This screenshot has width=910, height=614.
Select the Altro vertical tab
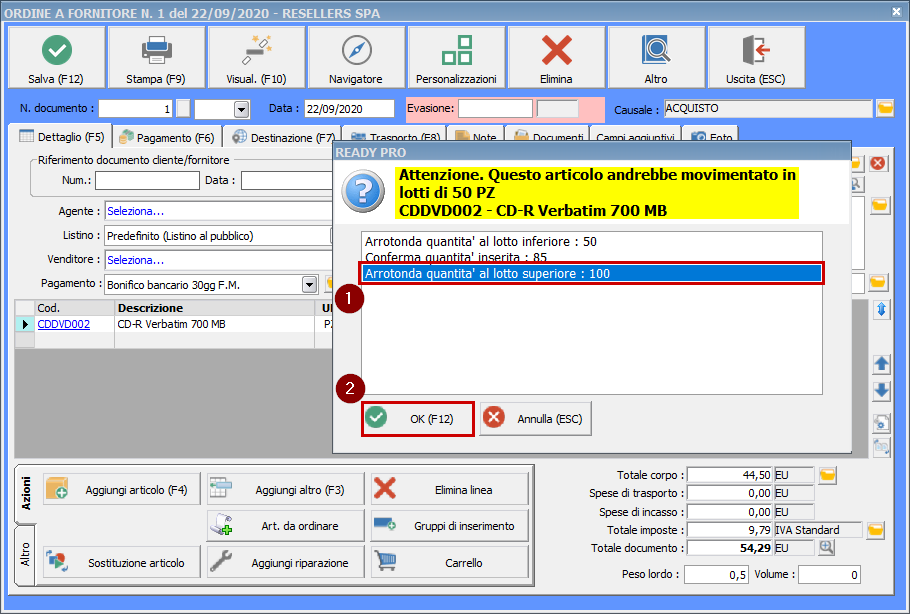point(26,555)
